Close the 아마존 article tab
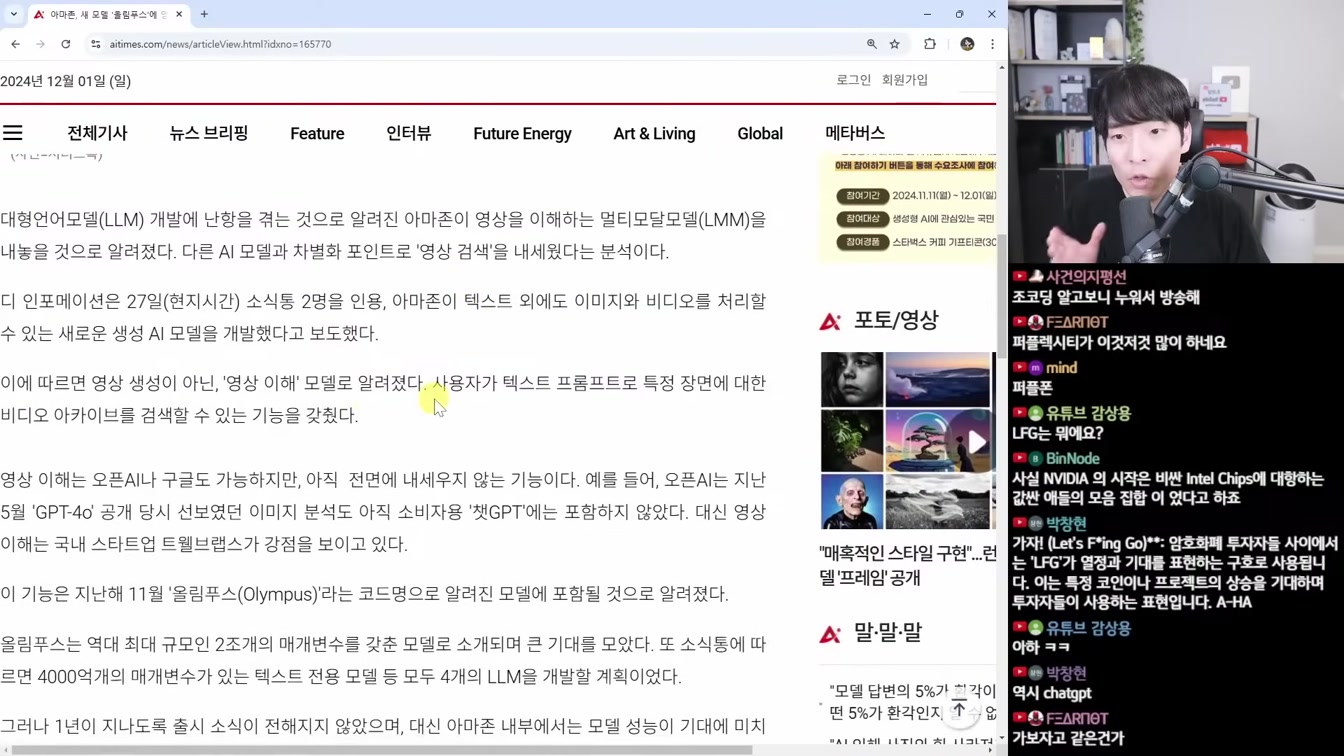1344x756 pixels. point(179,14)
